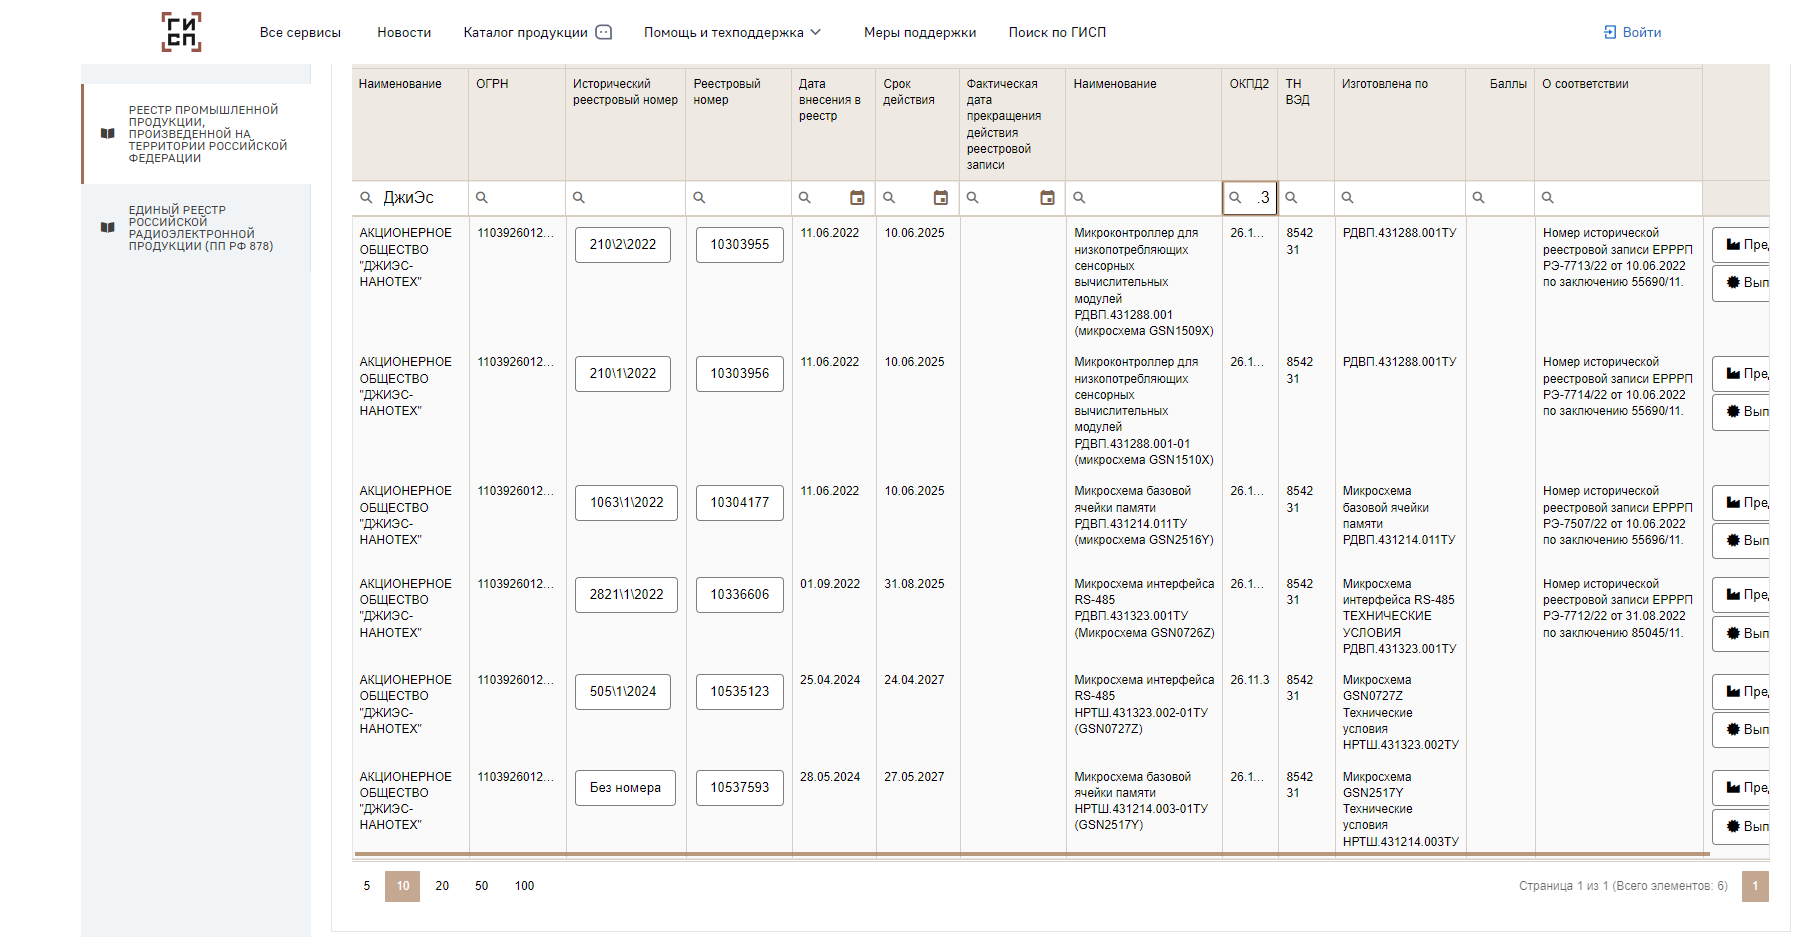This screenshot has width=1797, height=937.
Task: Click the factory-icon button in row 10537593
Action: 1741,788
